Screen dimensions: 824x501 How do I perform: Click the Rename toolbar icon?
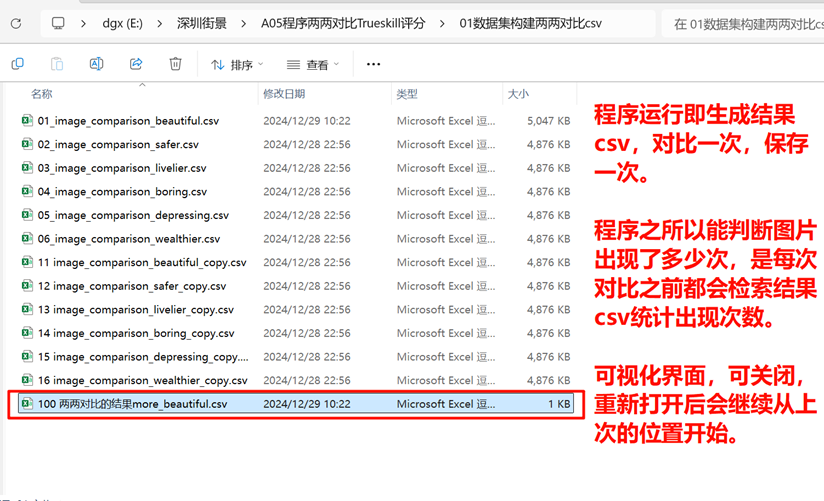coord(96,64)
